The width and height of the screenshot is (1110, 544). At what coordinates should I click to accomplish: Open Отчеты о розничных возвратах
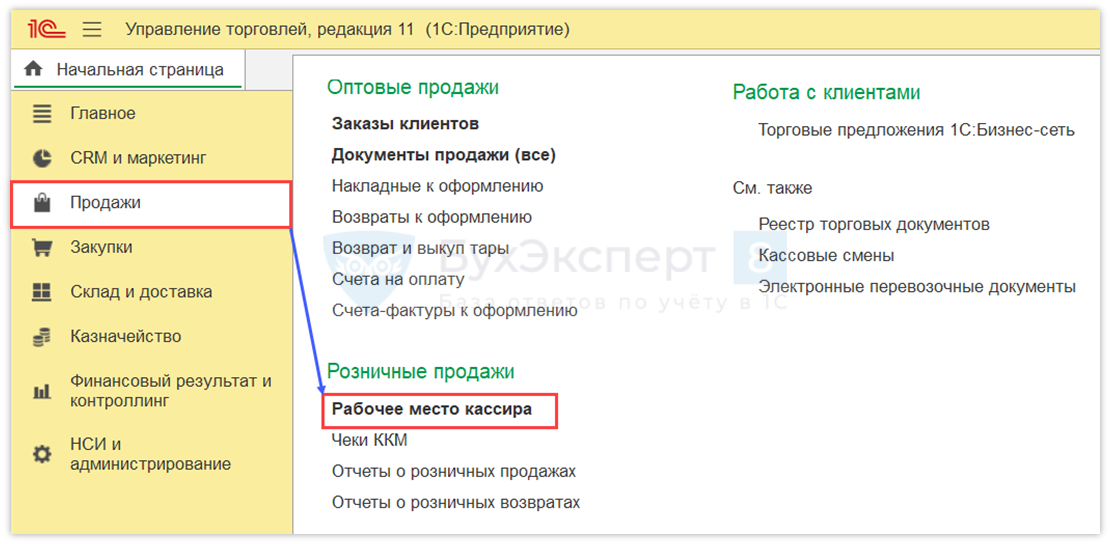tap(456, 503)
